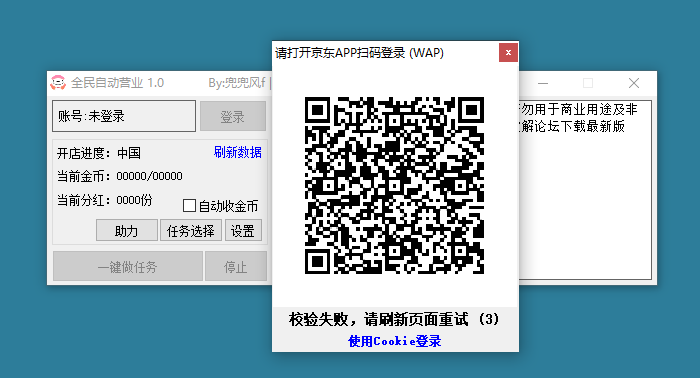Click the 开店进度: 中国 text
The image size is (700, 378).
click(99, 153)
